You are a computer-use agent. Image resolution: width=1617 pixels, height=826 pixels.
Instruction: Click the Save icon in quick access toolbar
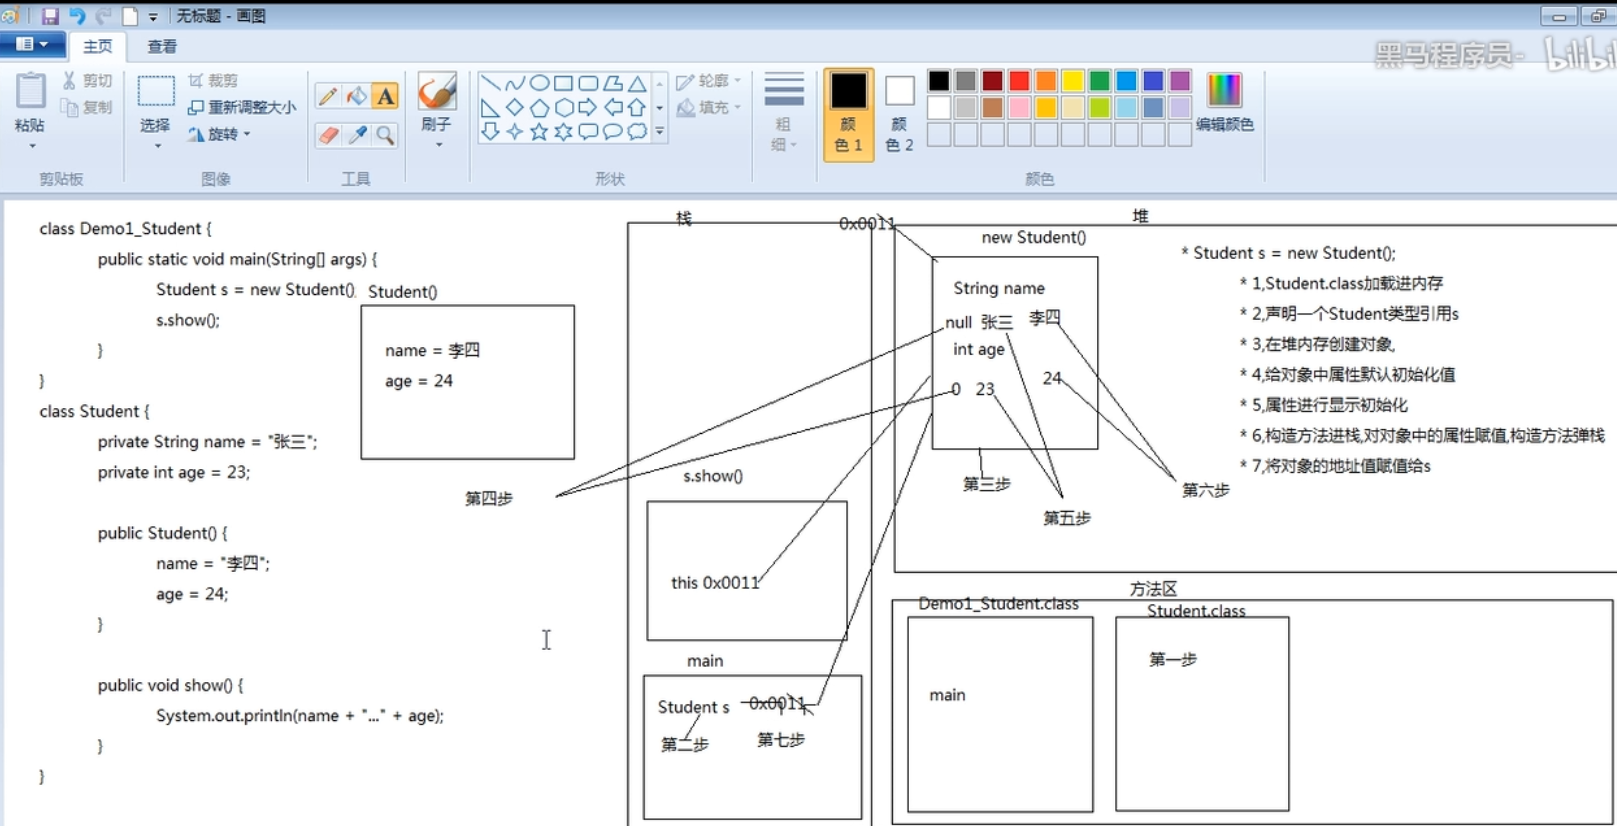pos(49,16)
